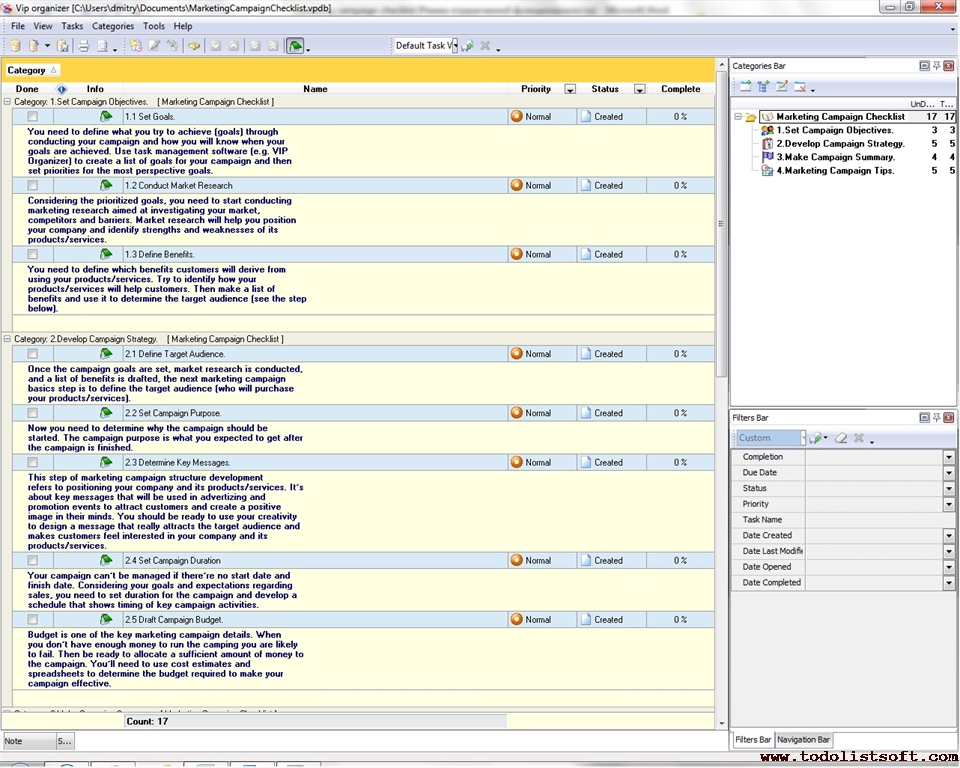Click the orange priority icon for 1.1 Set Goals
Image resolution: width=960 pixels, height=768 pixels.
tap(517, 117)
